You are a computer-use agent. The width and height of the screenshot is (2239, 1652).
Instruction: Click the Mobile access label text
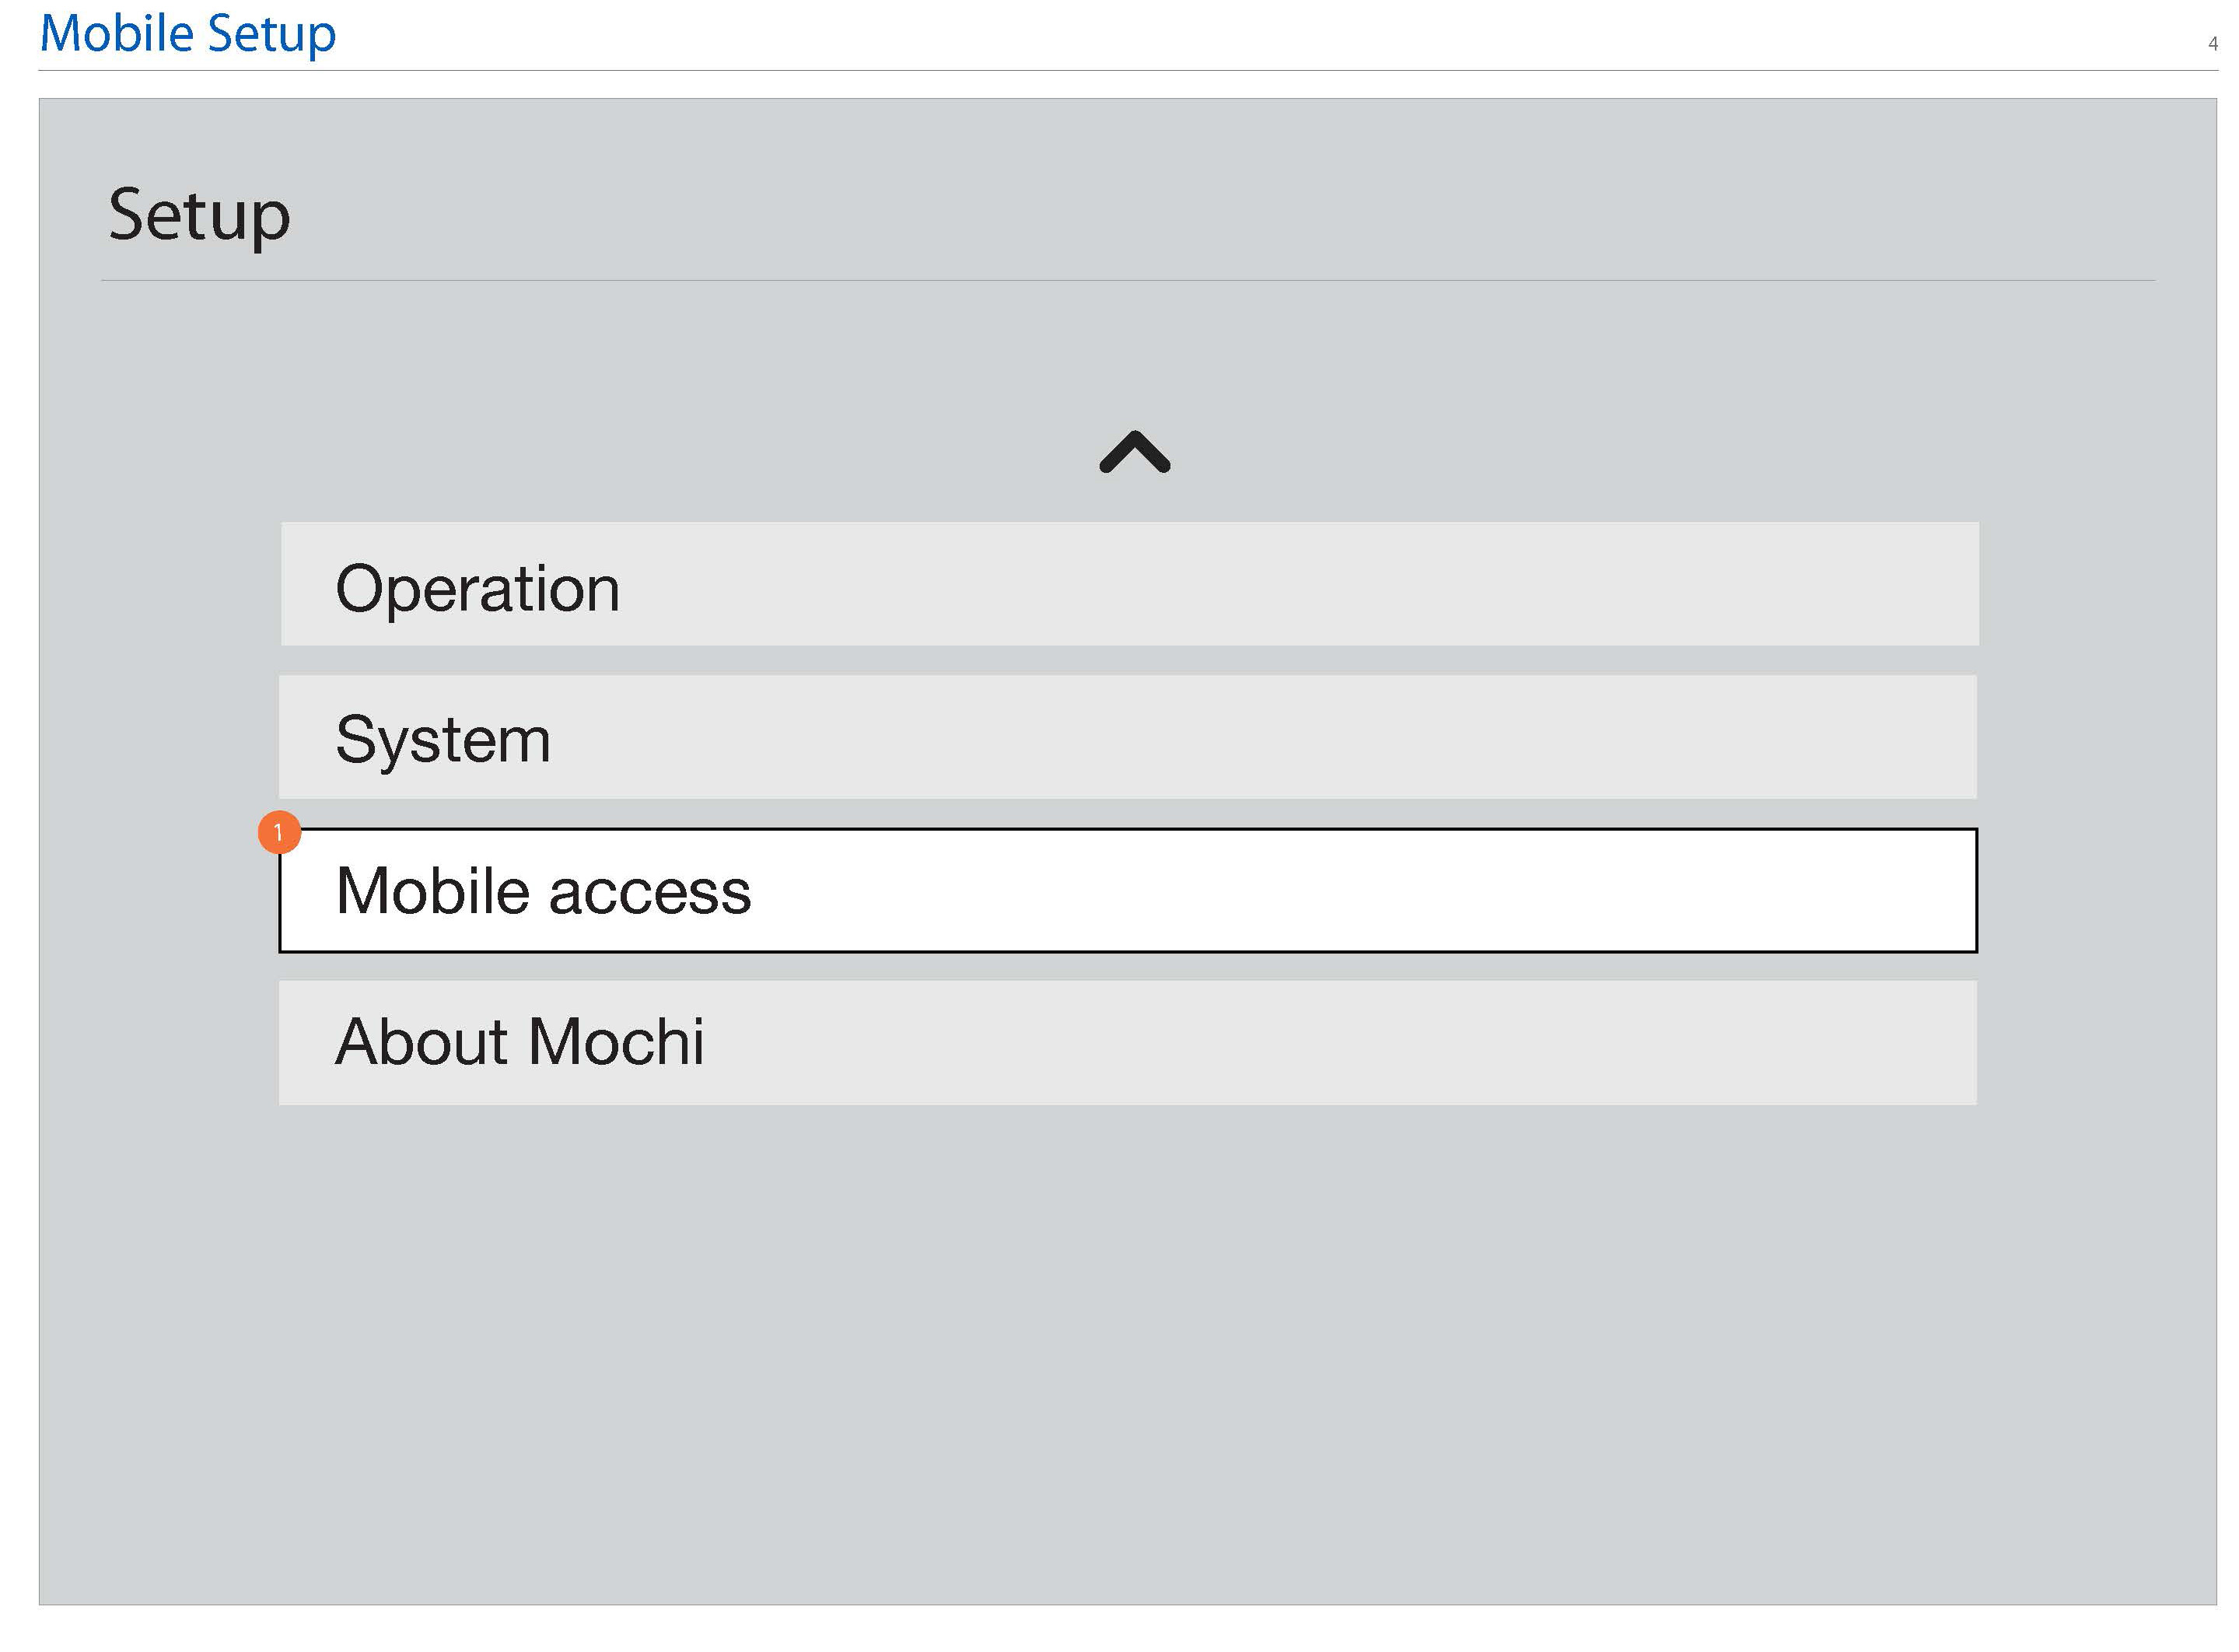[x=543, y=891]
